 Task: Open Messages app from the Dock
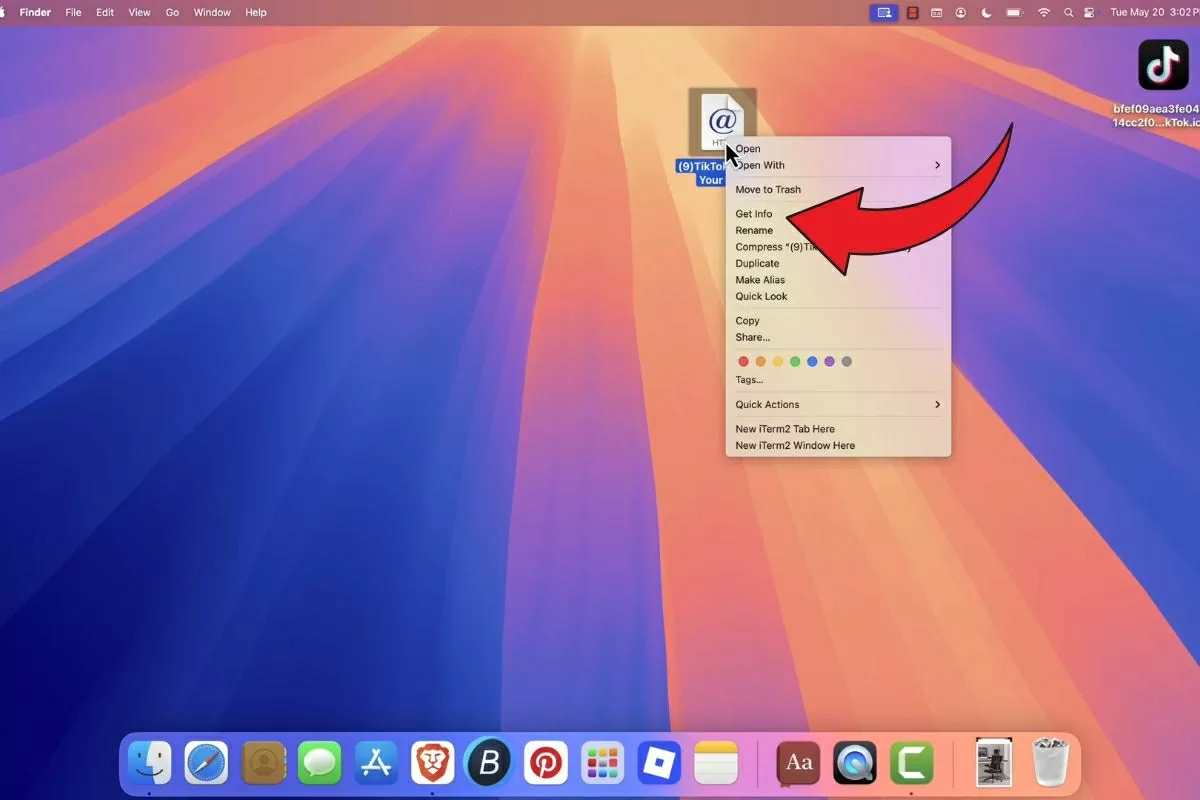click(319, 764)
